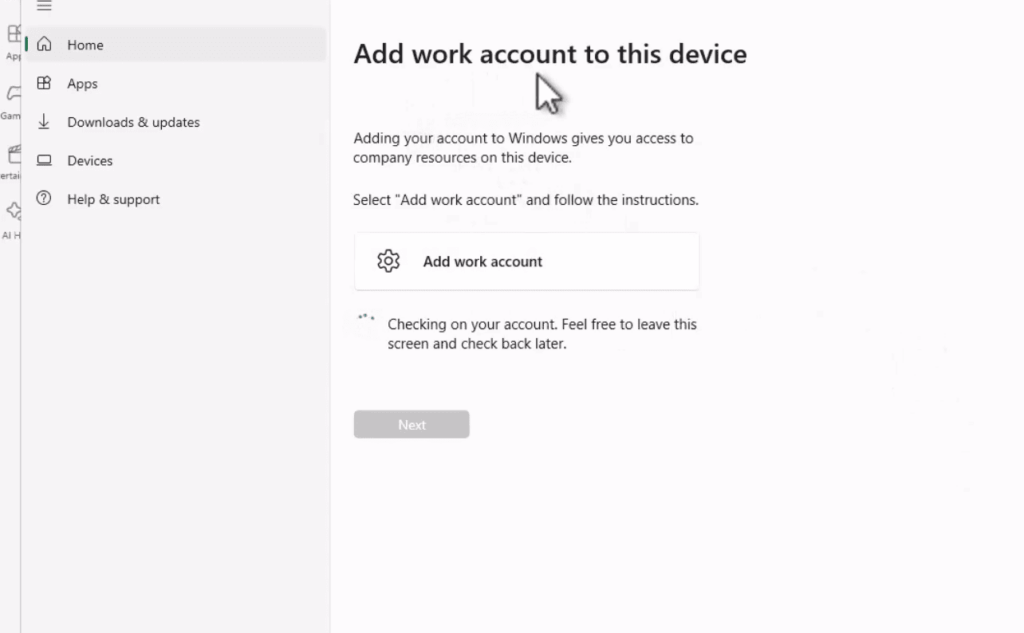Click the Apps grid icon in sidebar
This screenshot has width=1024, height=633.
click(45, 83)
